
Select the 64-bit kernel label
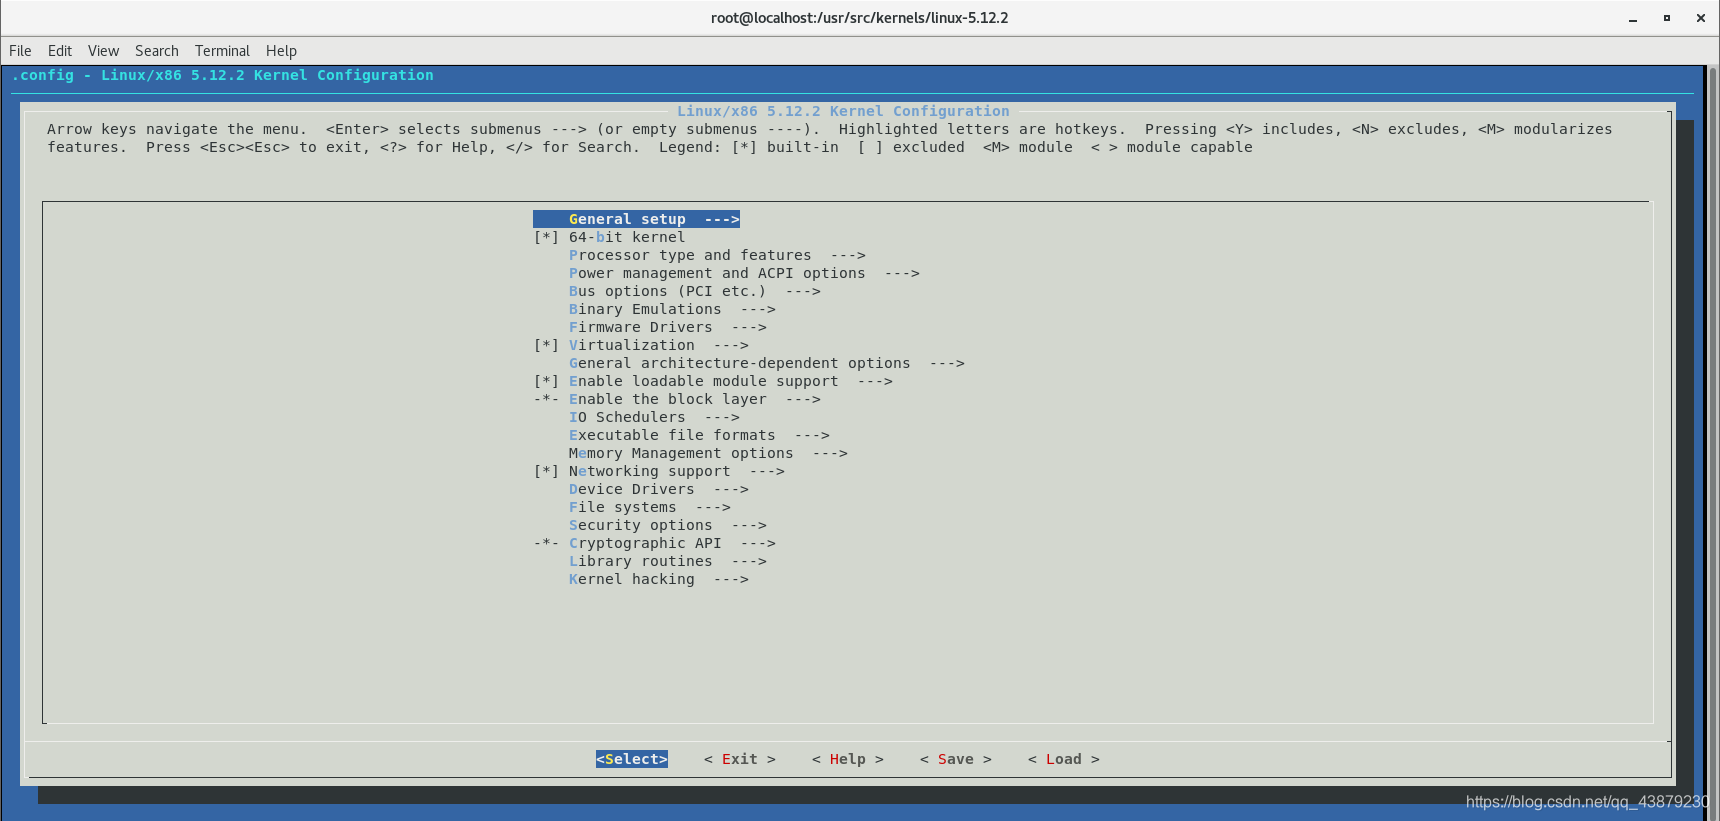627,237
